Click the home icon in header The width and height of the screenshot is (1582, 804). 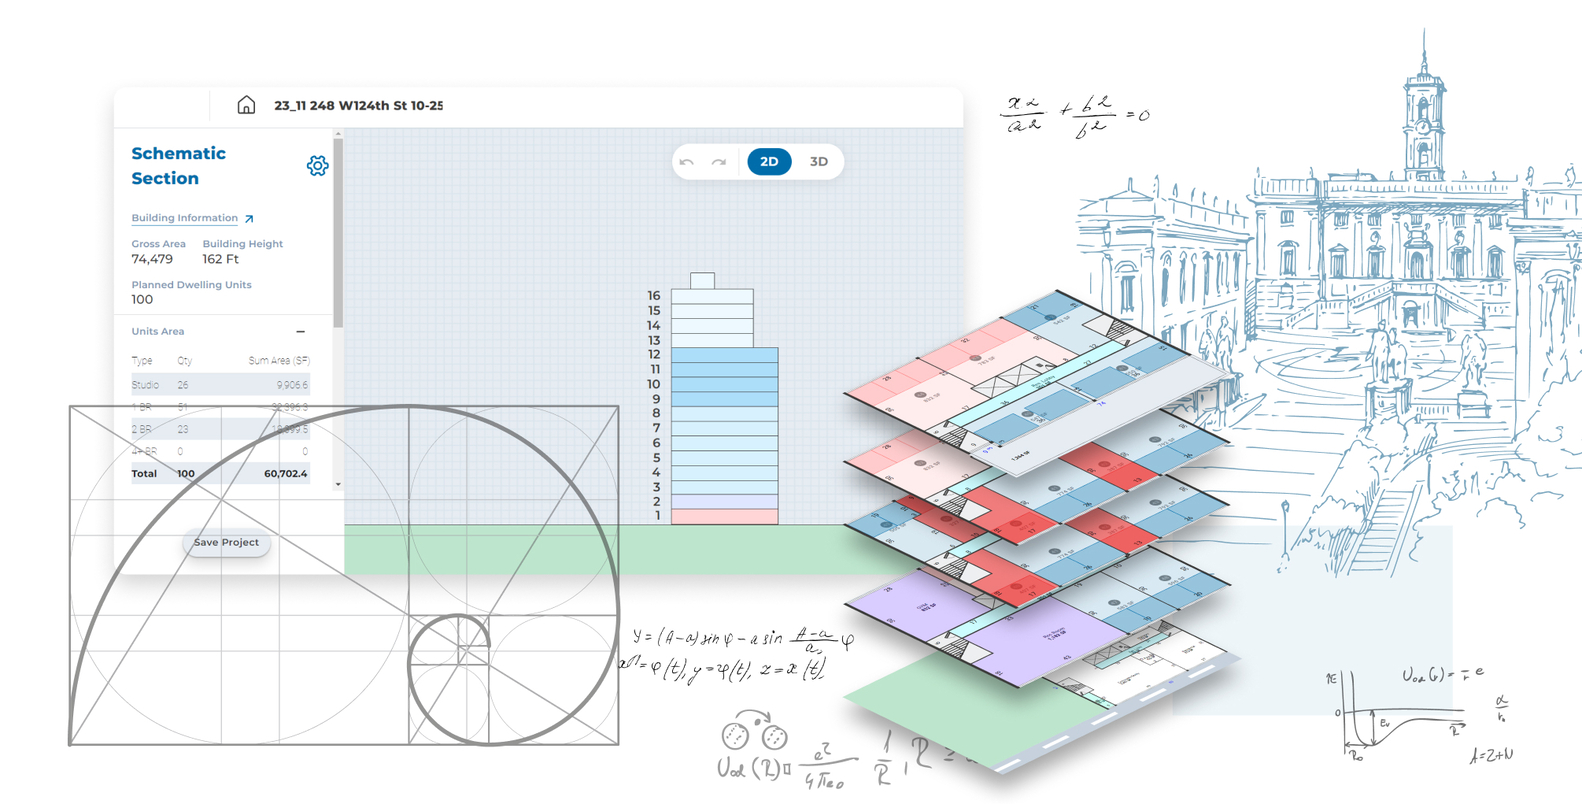246,105
